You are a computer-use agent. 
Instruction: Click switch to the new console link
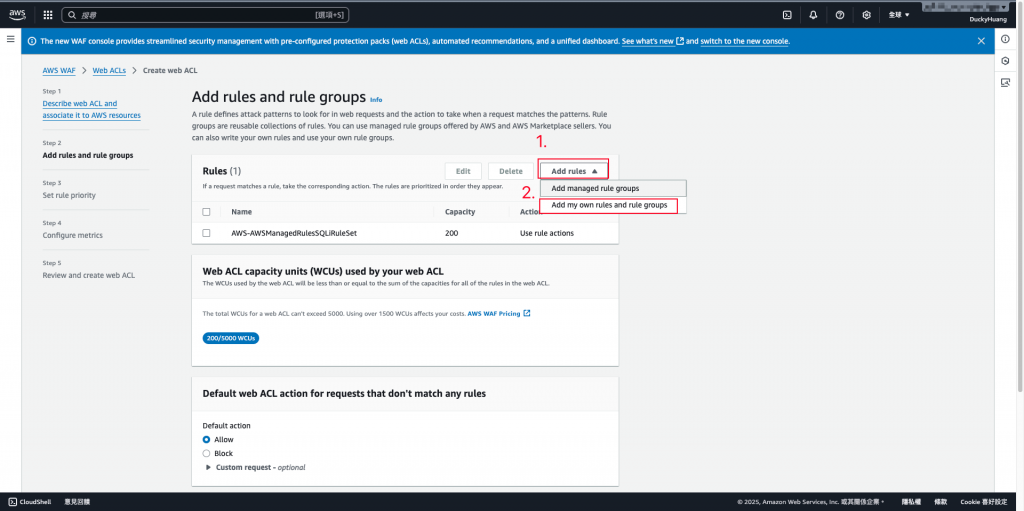744,41
